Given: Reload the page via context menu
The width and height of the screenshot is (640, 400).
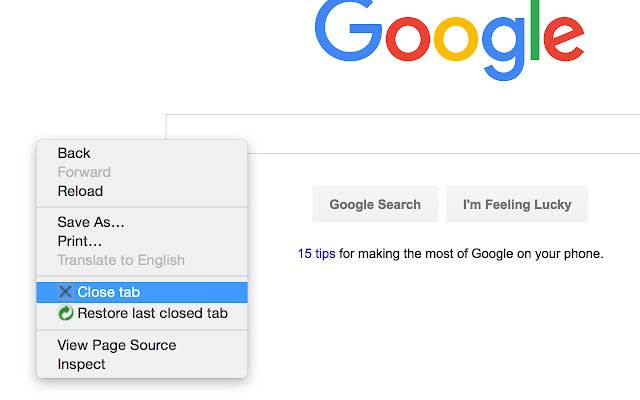Looking at the screenshot, I should point(80,191).
